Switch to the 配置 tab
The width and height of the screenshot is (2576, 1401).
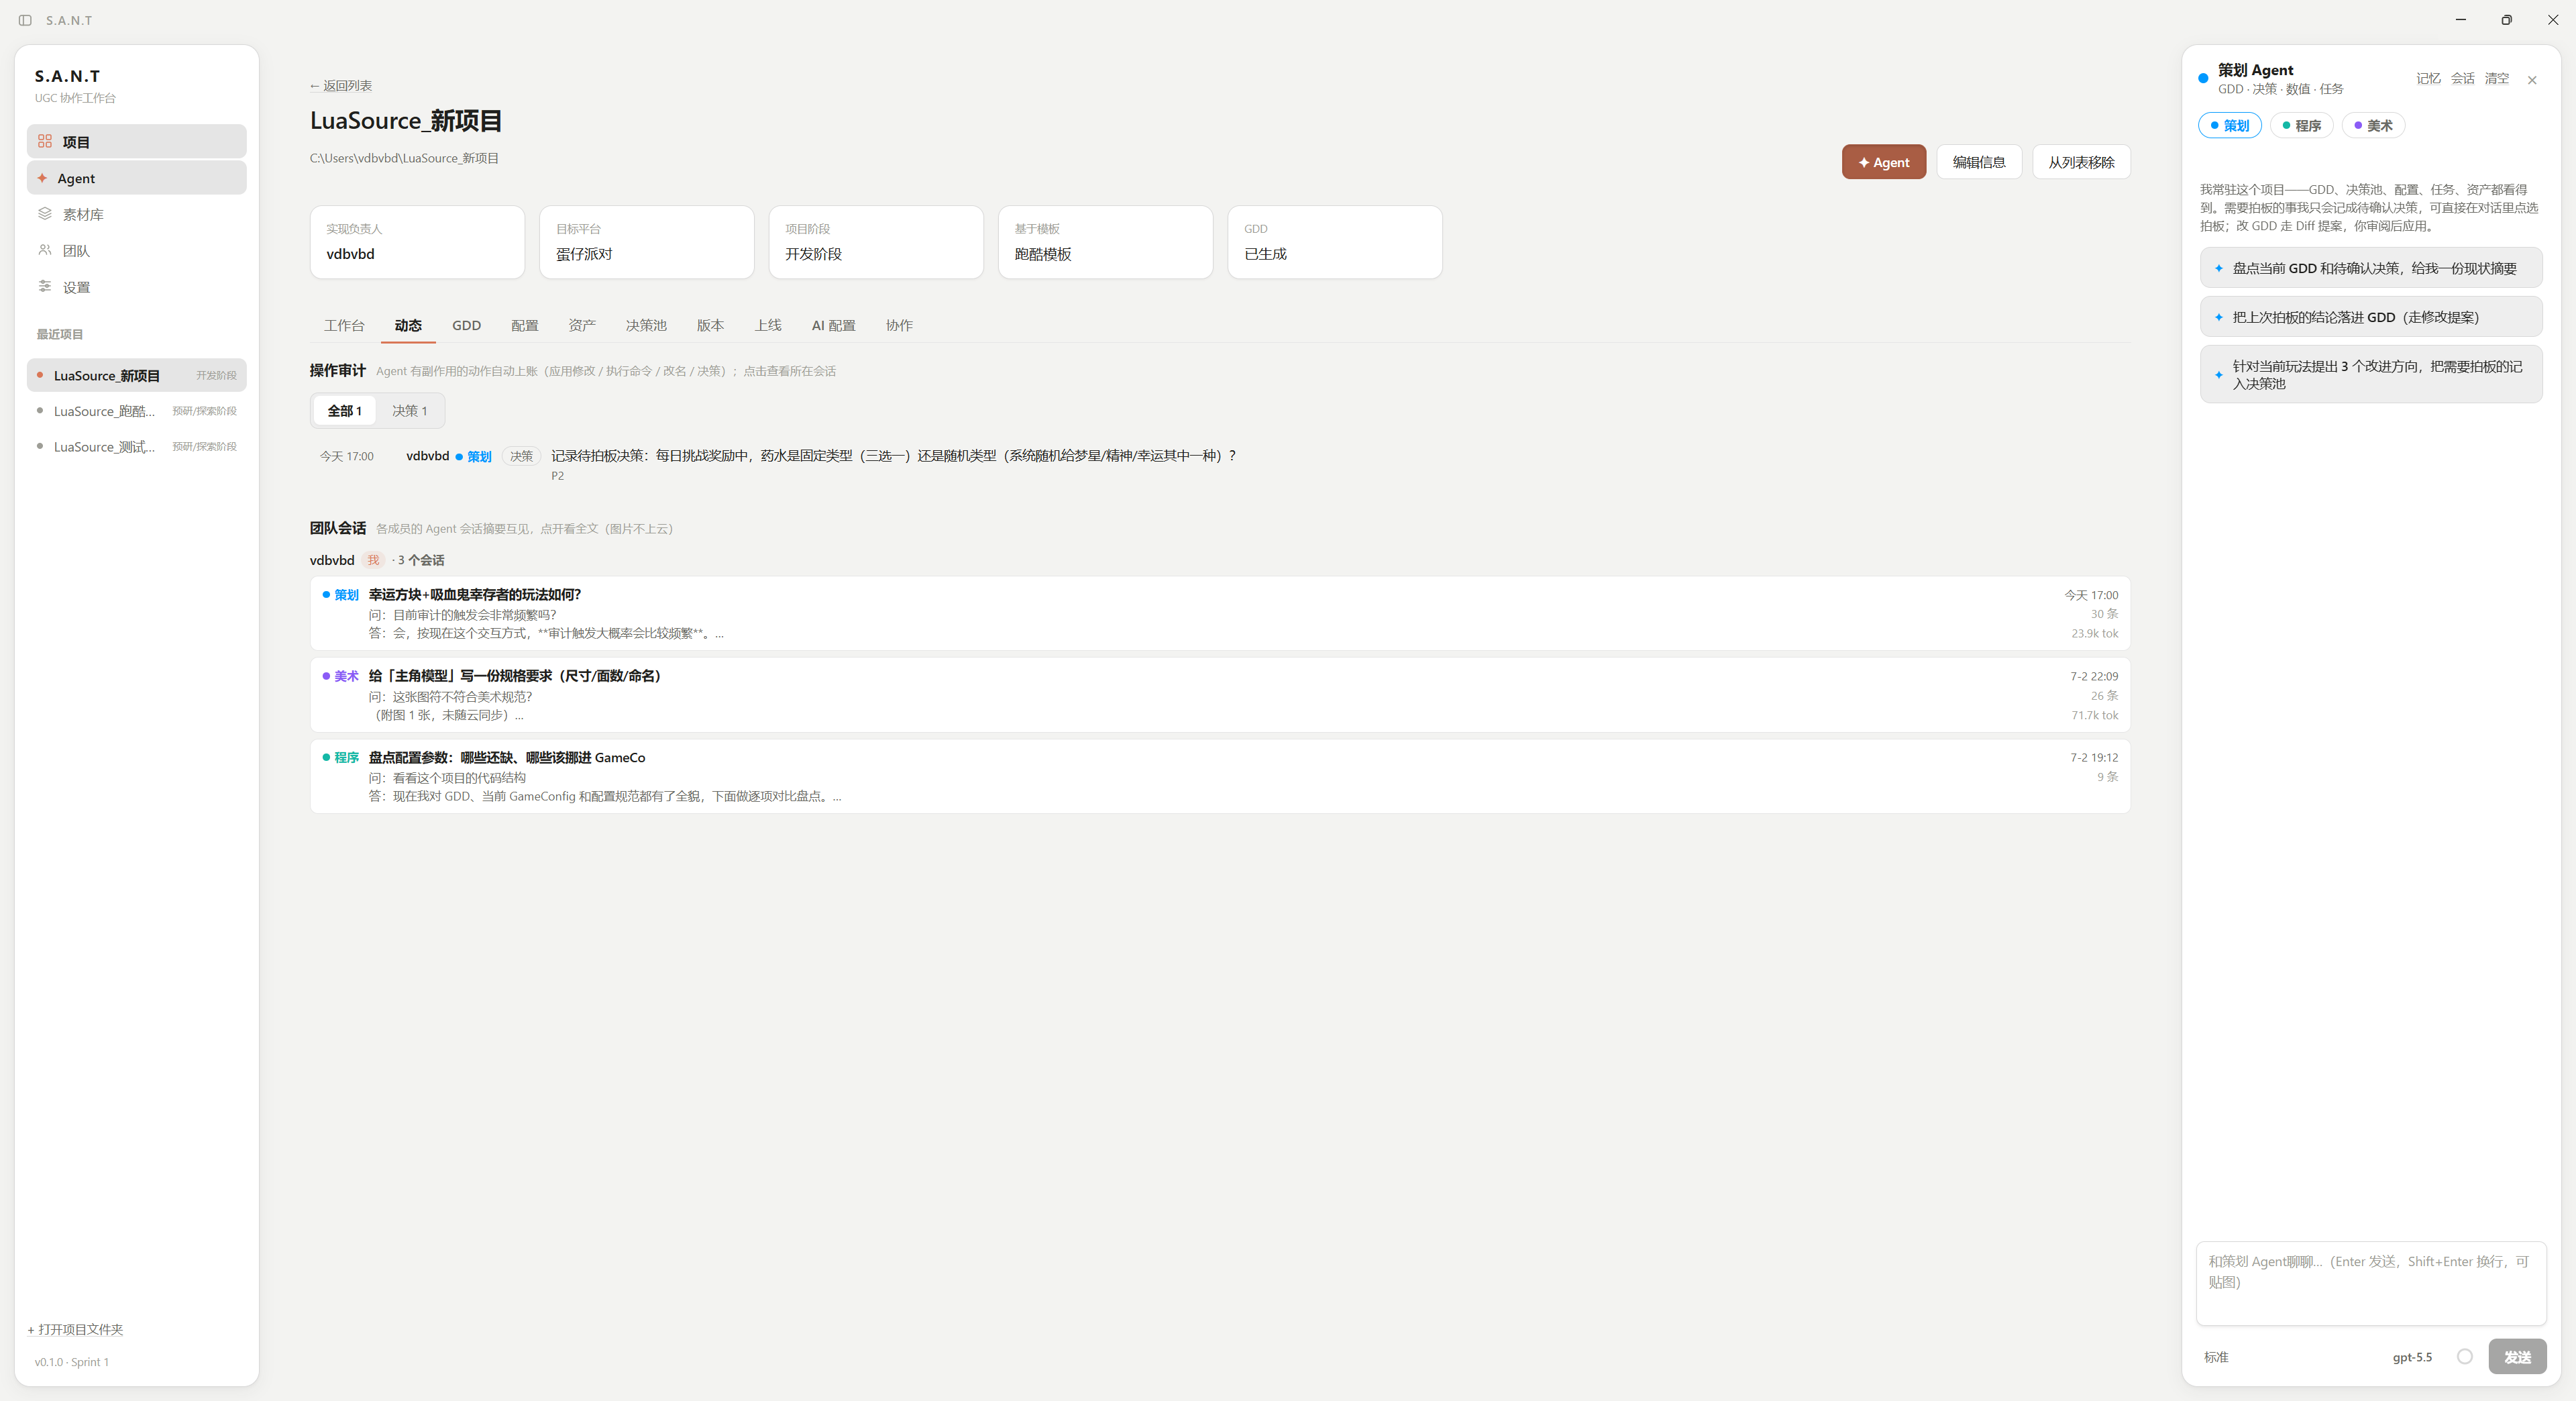tap(524, 325)
